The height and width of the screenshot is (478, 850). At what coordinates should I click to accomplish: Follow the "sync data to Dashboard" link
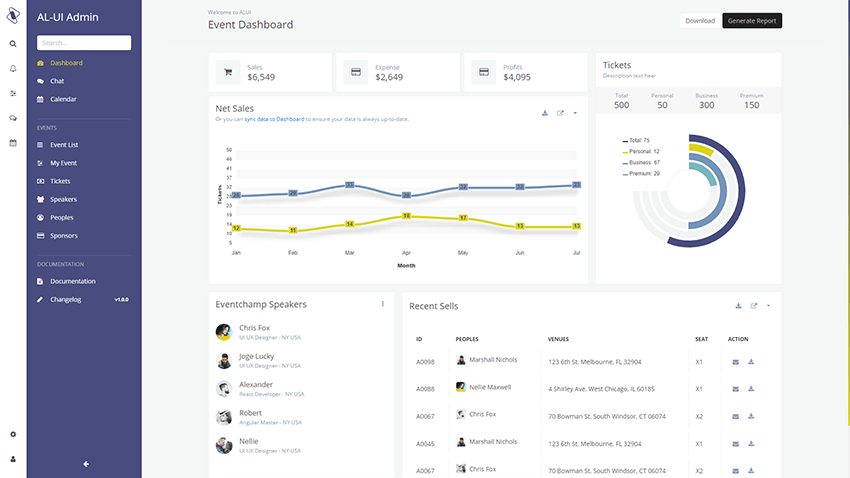274,119
